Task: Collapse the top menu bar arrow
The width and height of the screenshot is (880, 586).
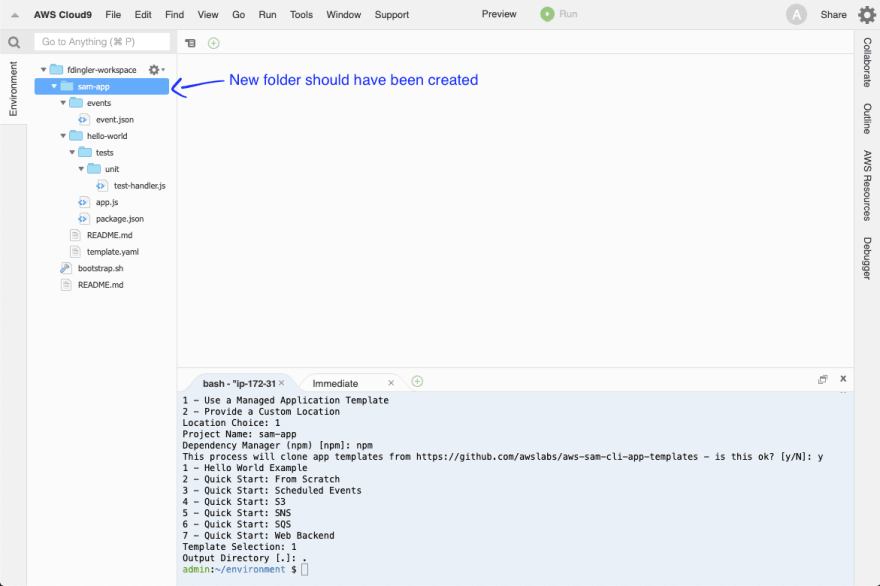Action: 15,15
